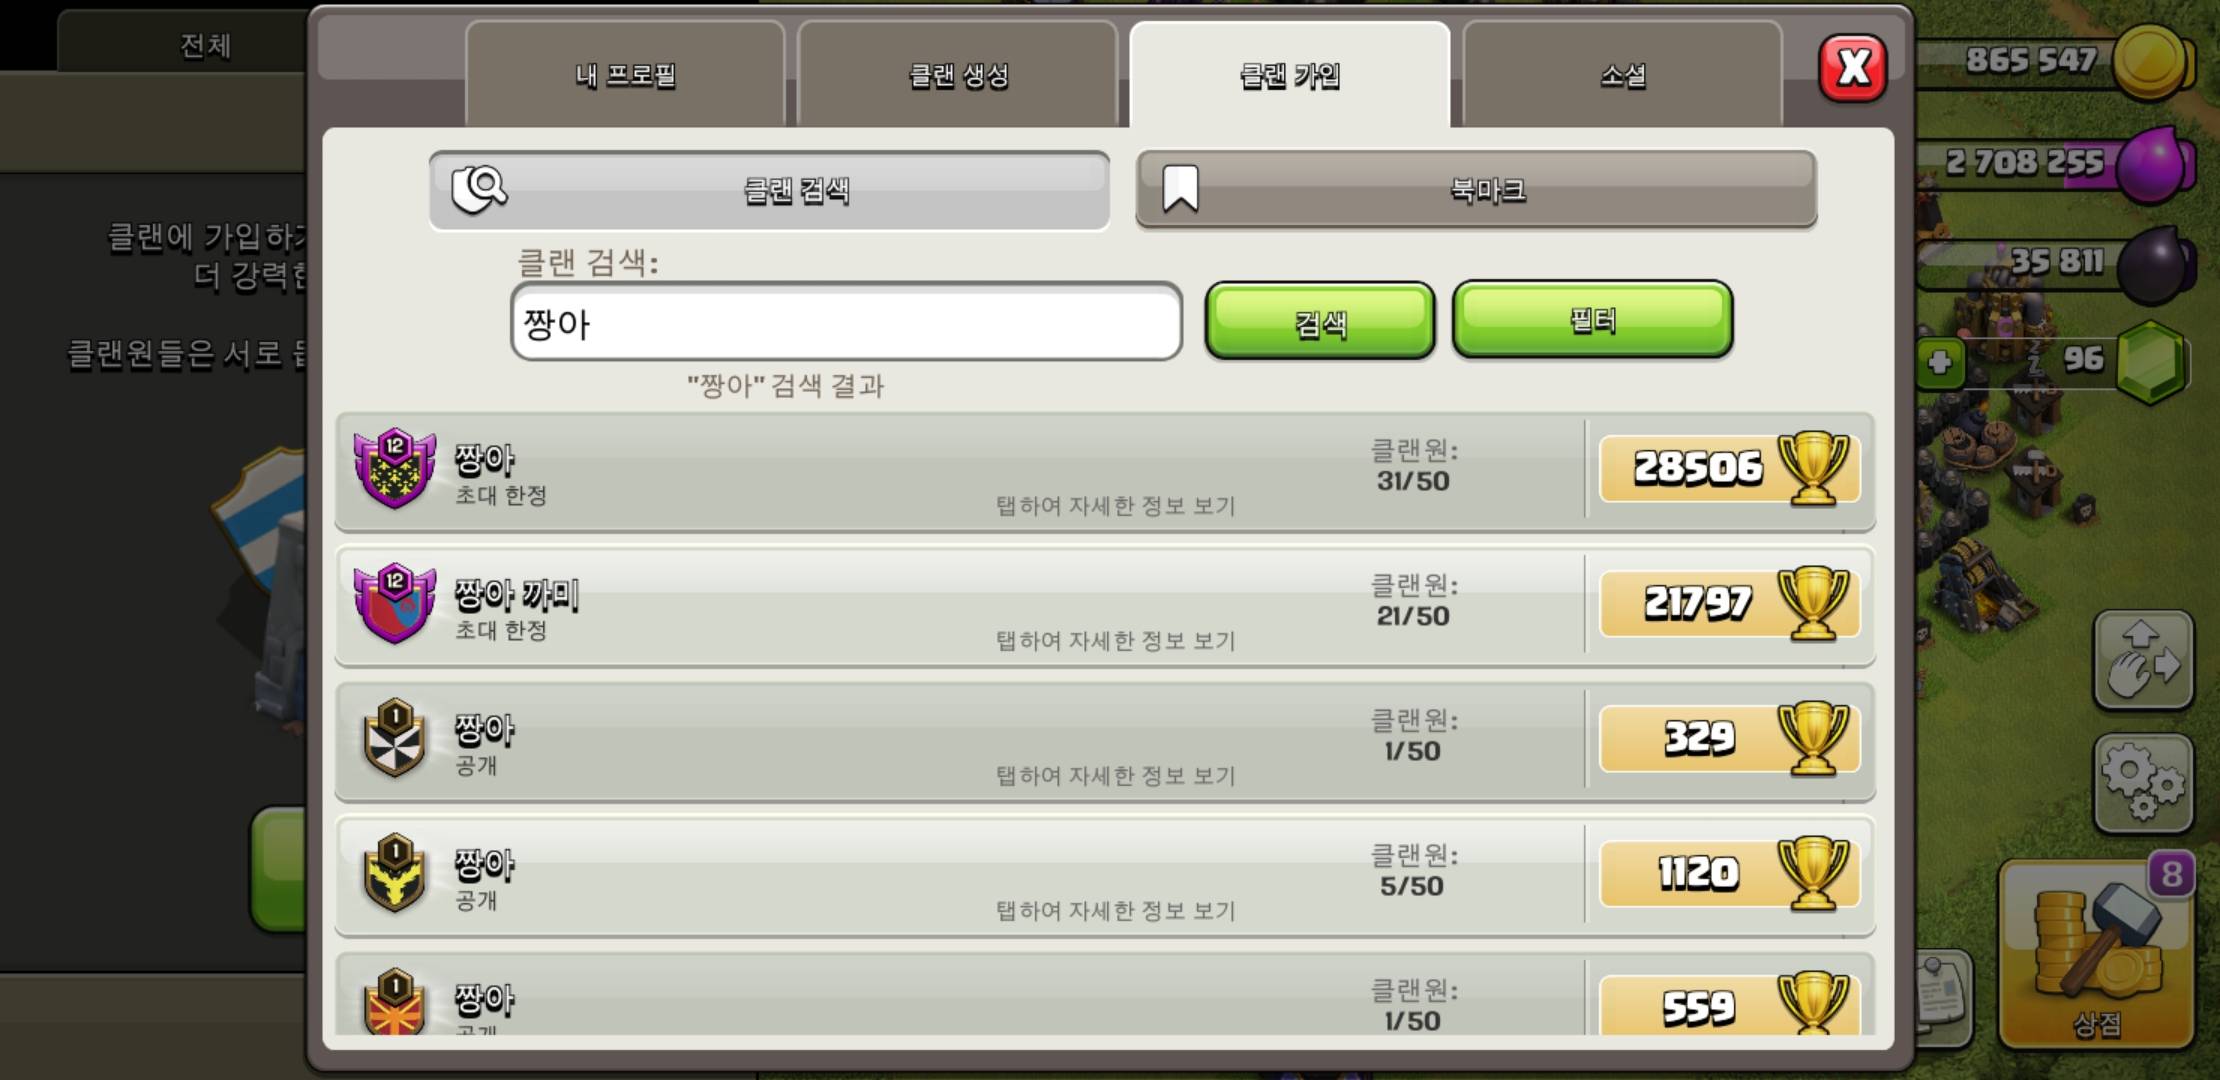2220x1080 pixels.
Task: Click the level 12 짱아 clan badge
Action: [395, 468]
